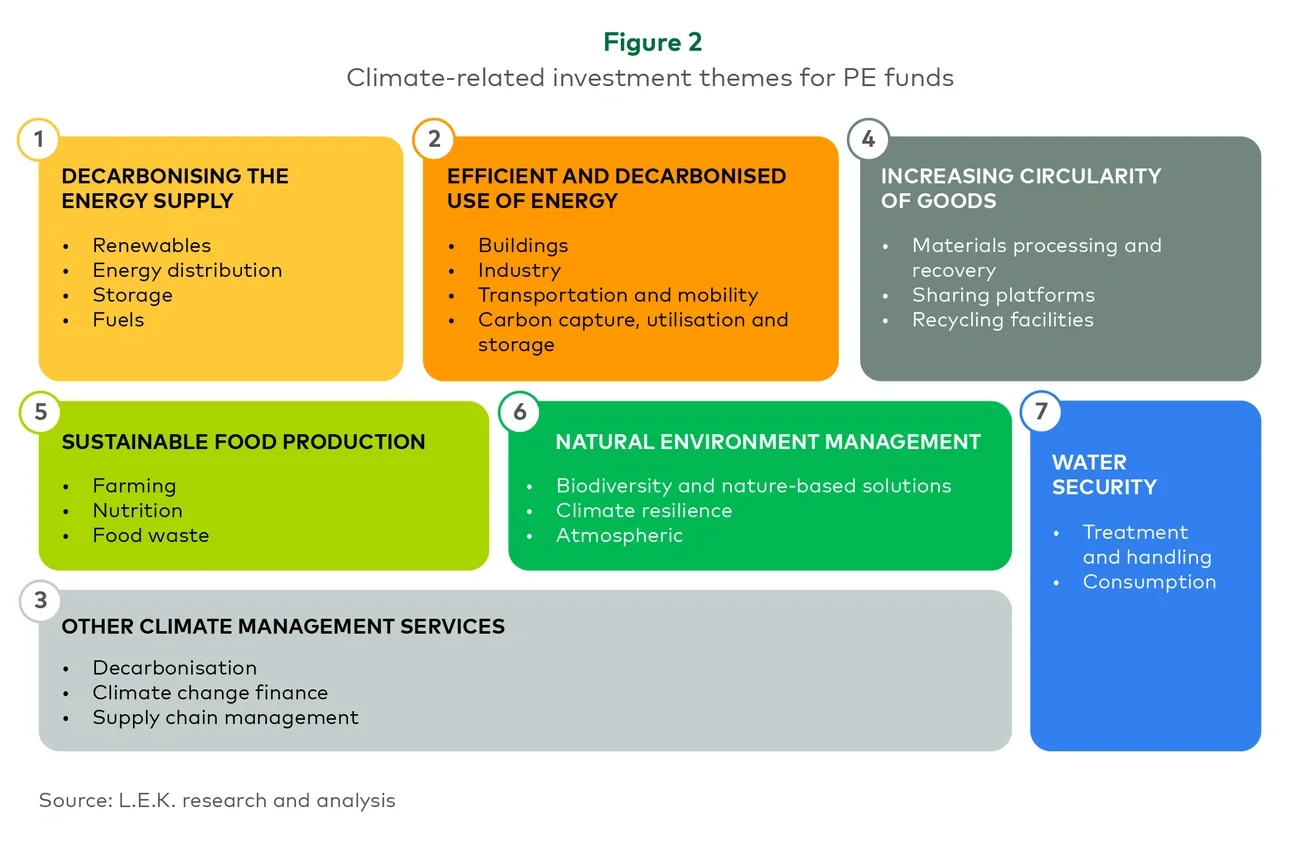Click the yellow Decarbonising the Energy Supply card
Screen dimensions: 1300x843
[x=220, y=258]
